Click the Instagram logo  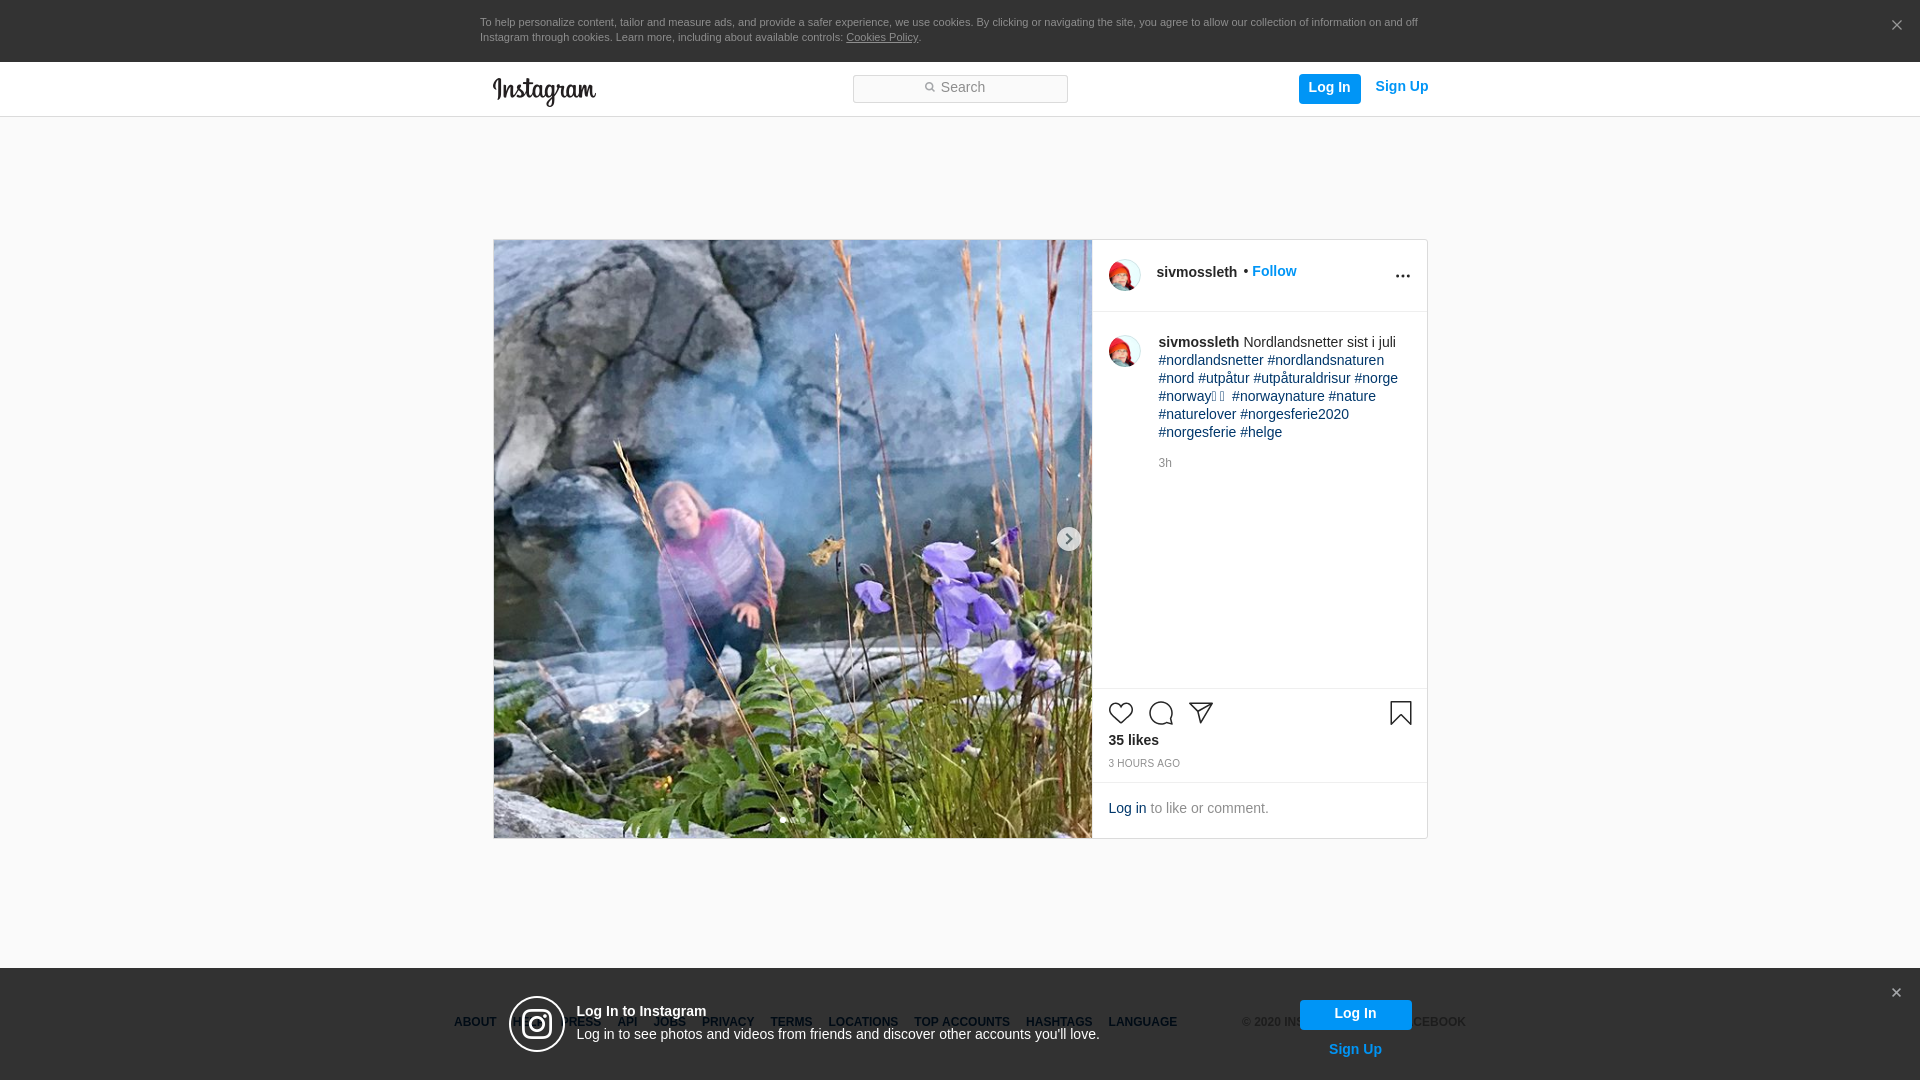coord(544,91)
